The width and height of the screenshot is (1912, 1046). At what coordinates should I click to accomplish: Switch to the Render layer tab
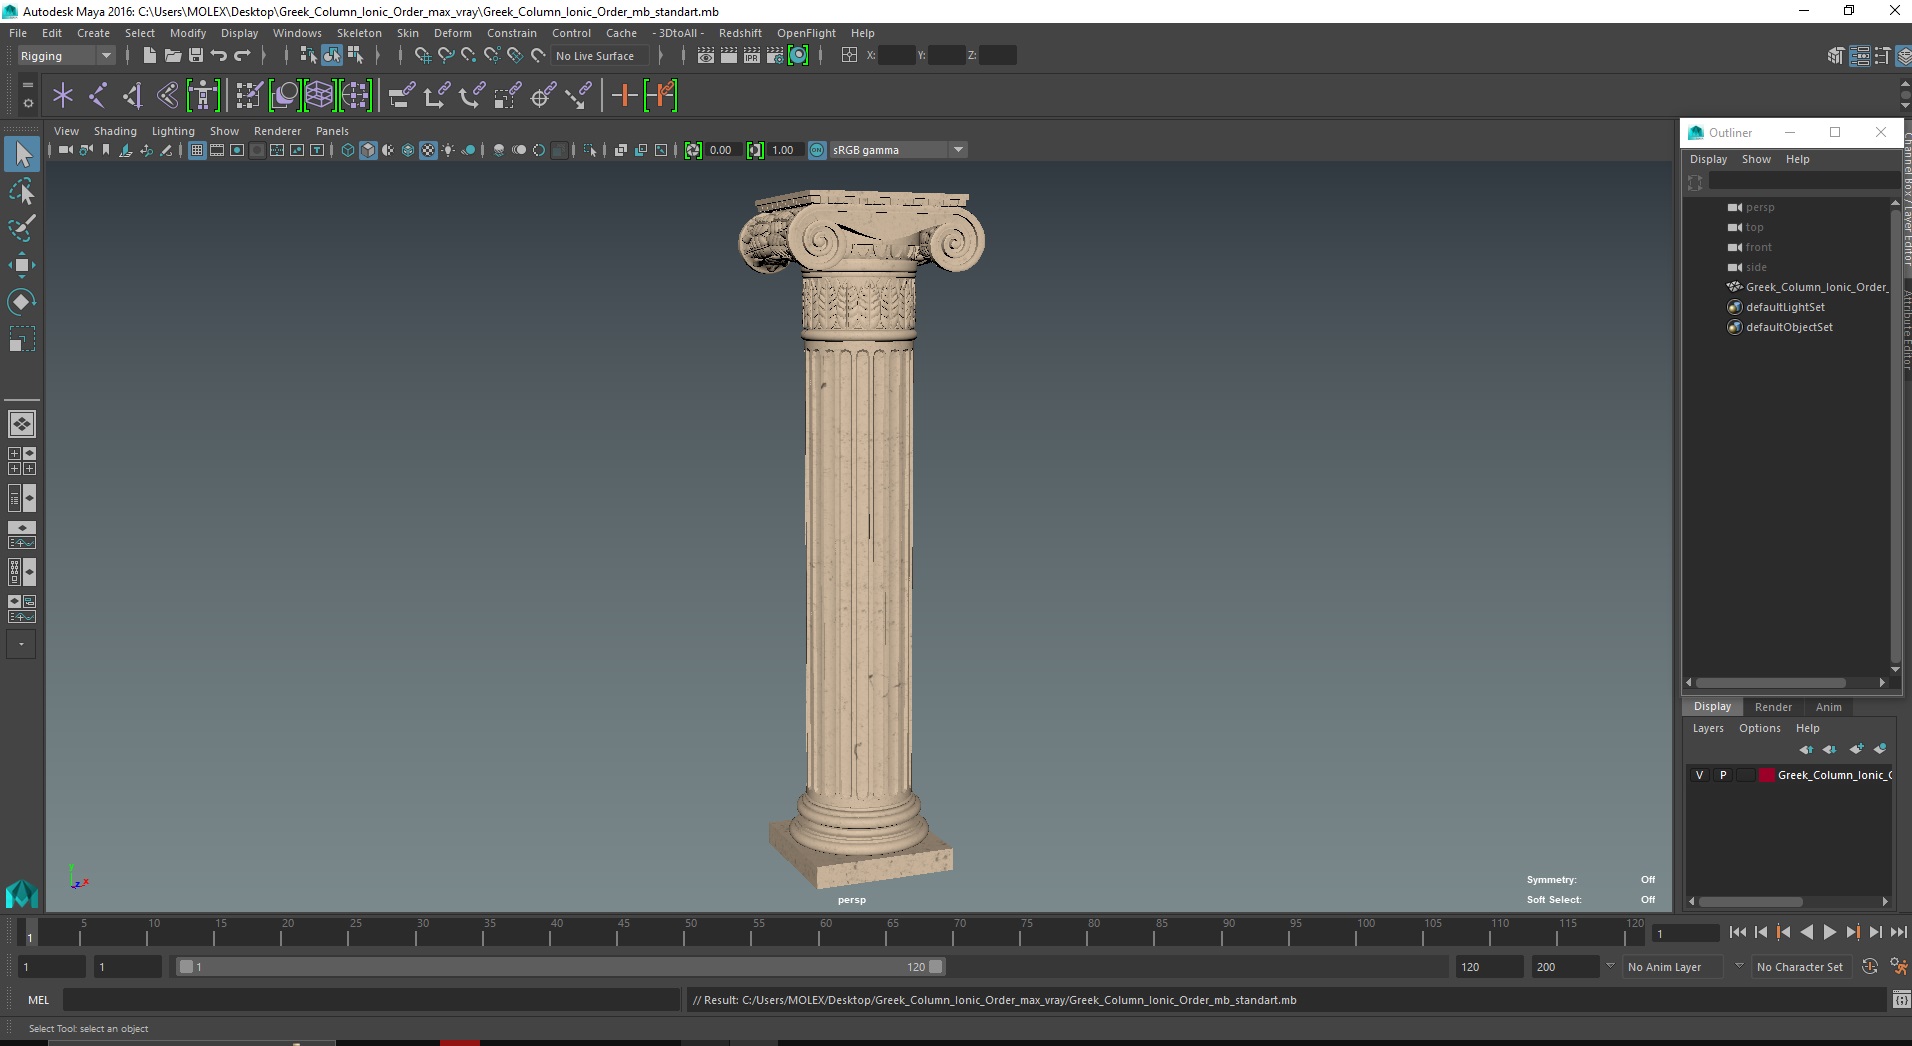[x=1773, y=707]
